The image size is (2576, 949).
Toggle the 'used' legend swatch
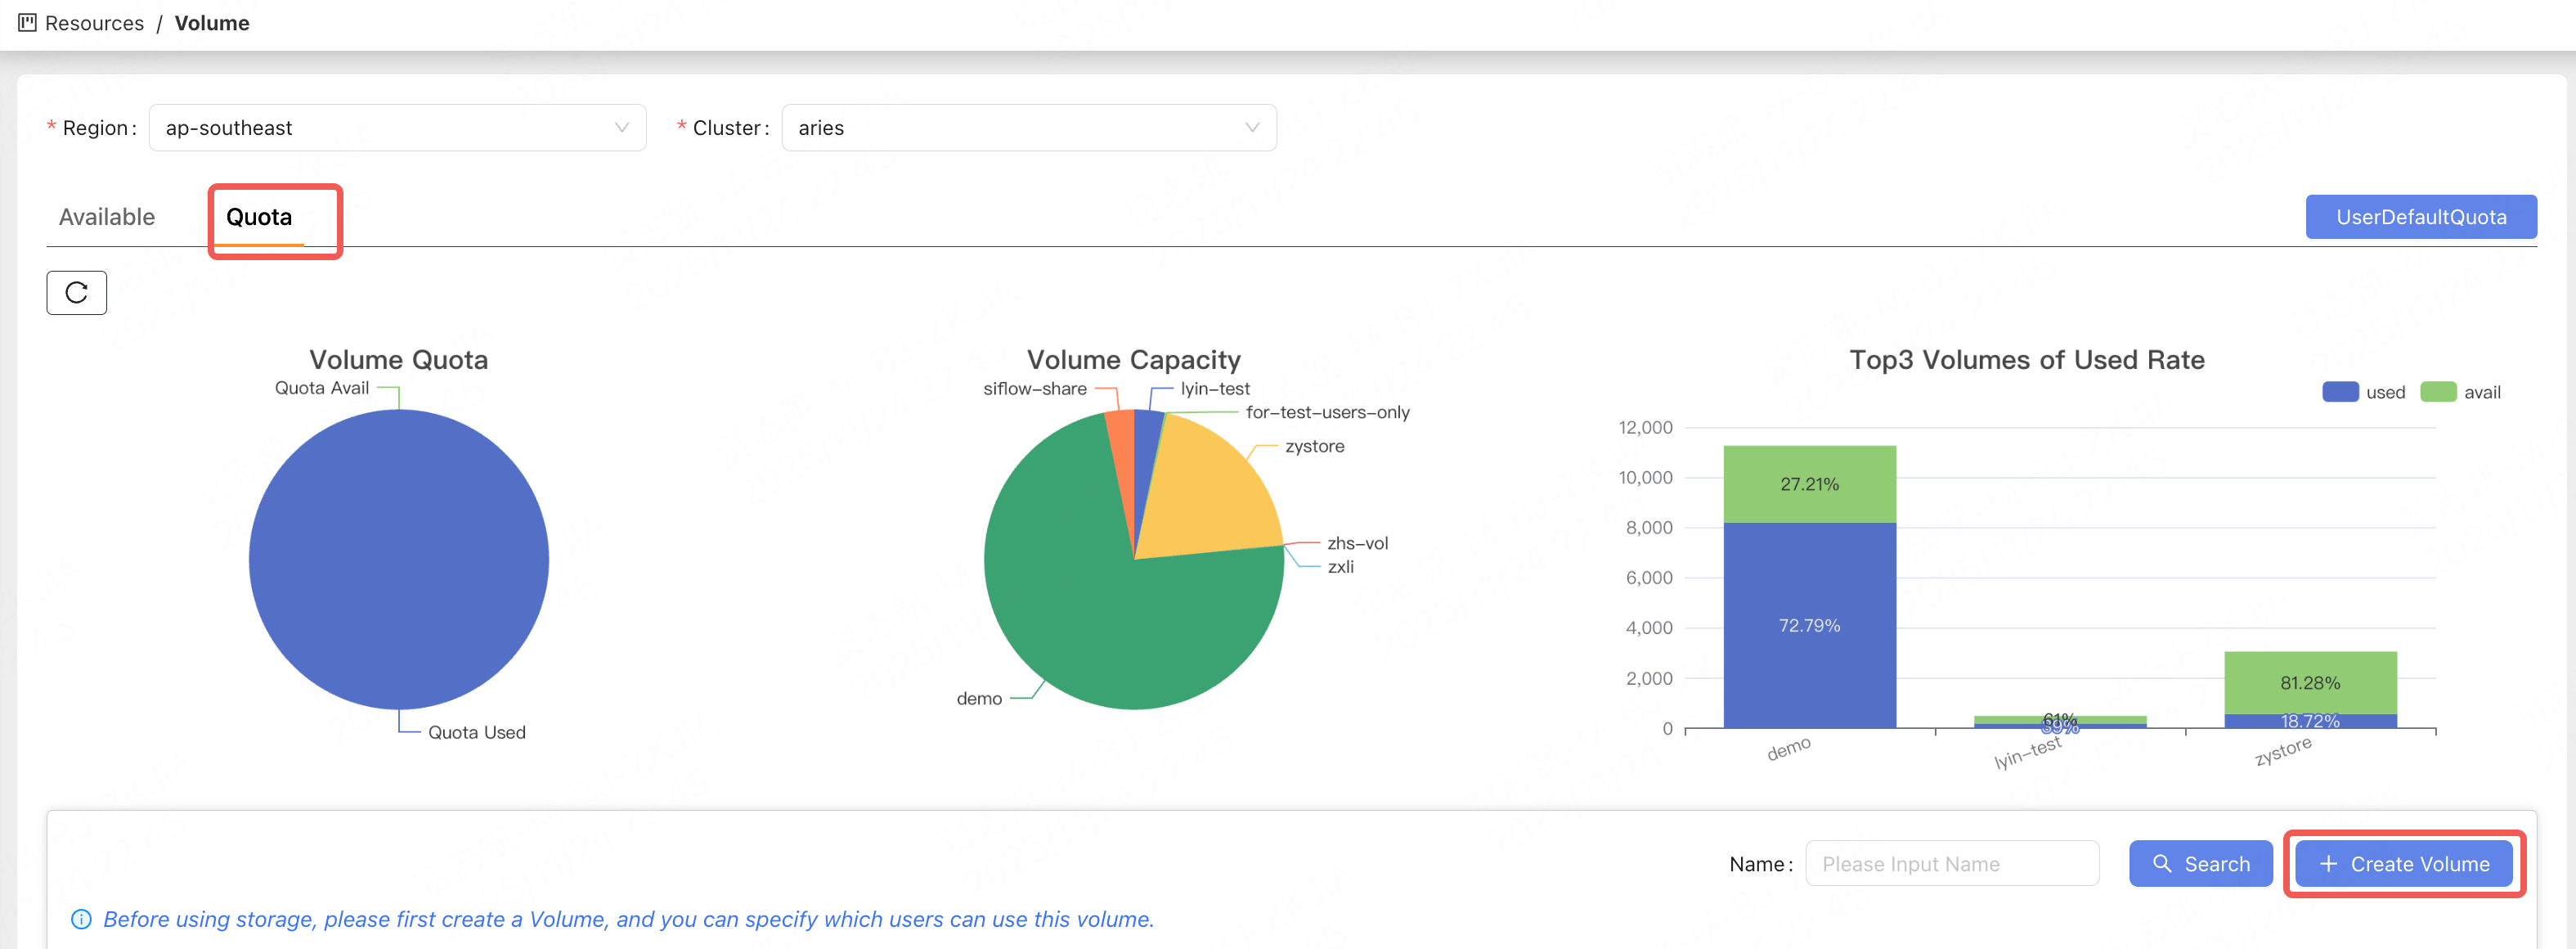click(x=2340, y=392)
